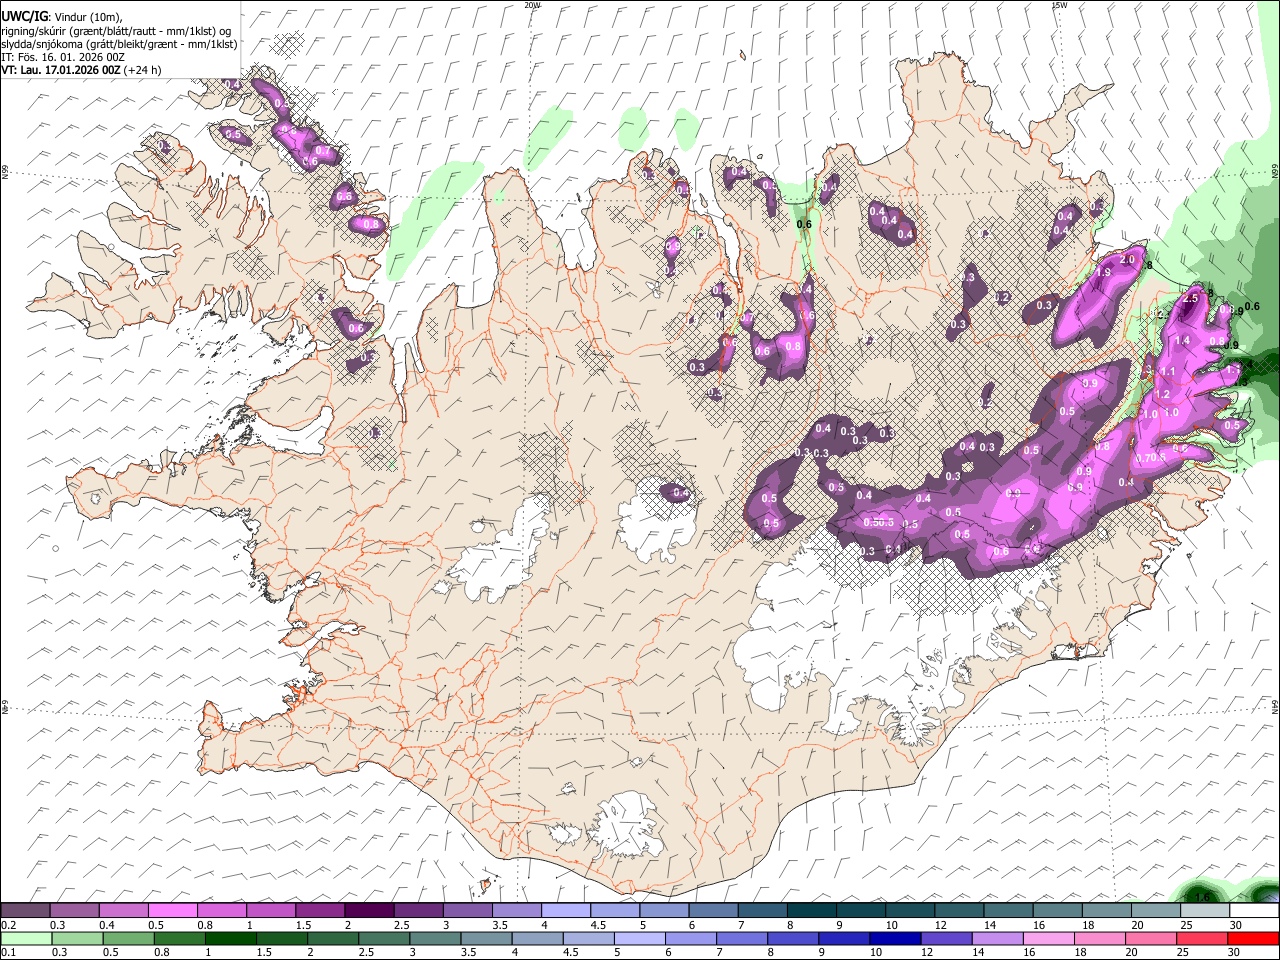Pick the 25 red-pink swatch in the lower legend row

tap(1201, 939)
